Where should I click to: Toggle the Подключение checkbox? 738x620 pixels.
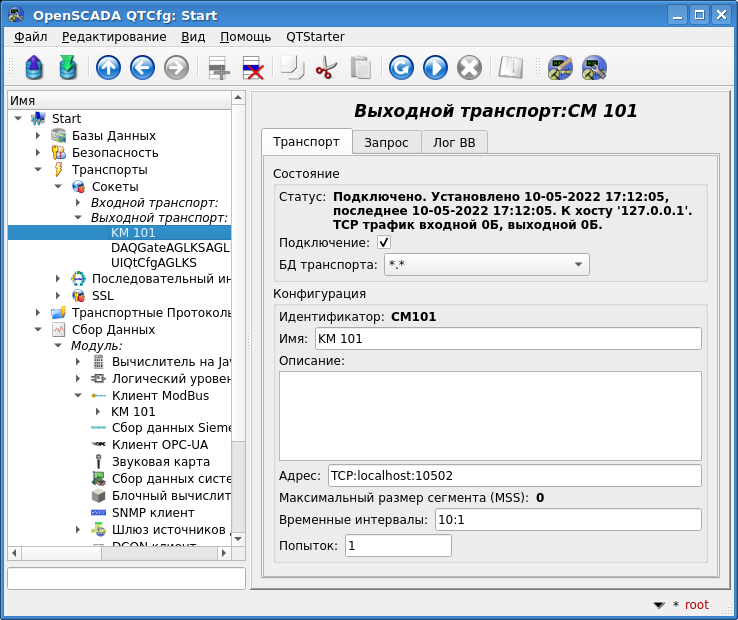pos(384,242)
